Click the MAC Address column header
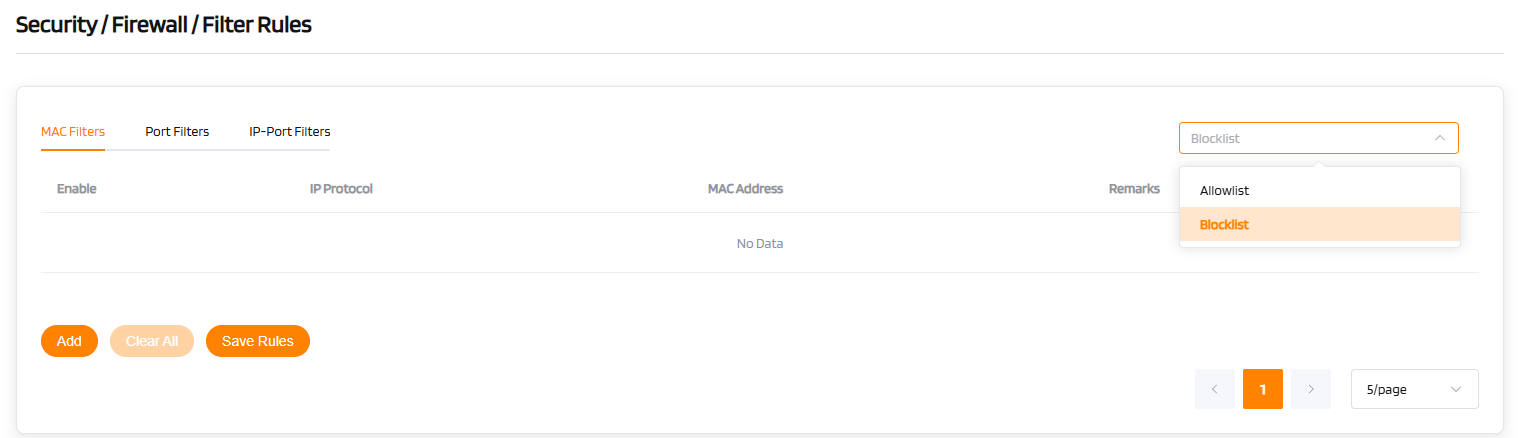 click(745, 189)
